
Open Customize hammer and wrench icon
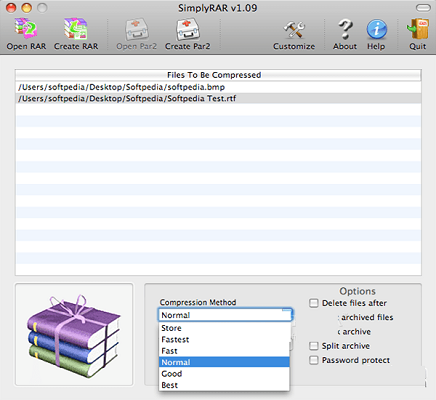(294, 29)
